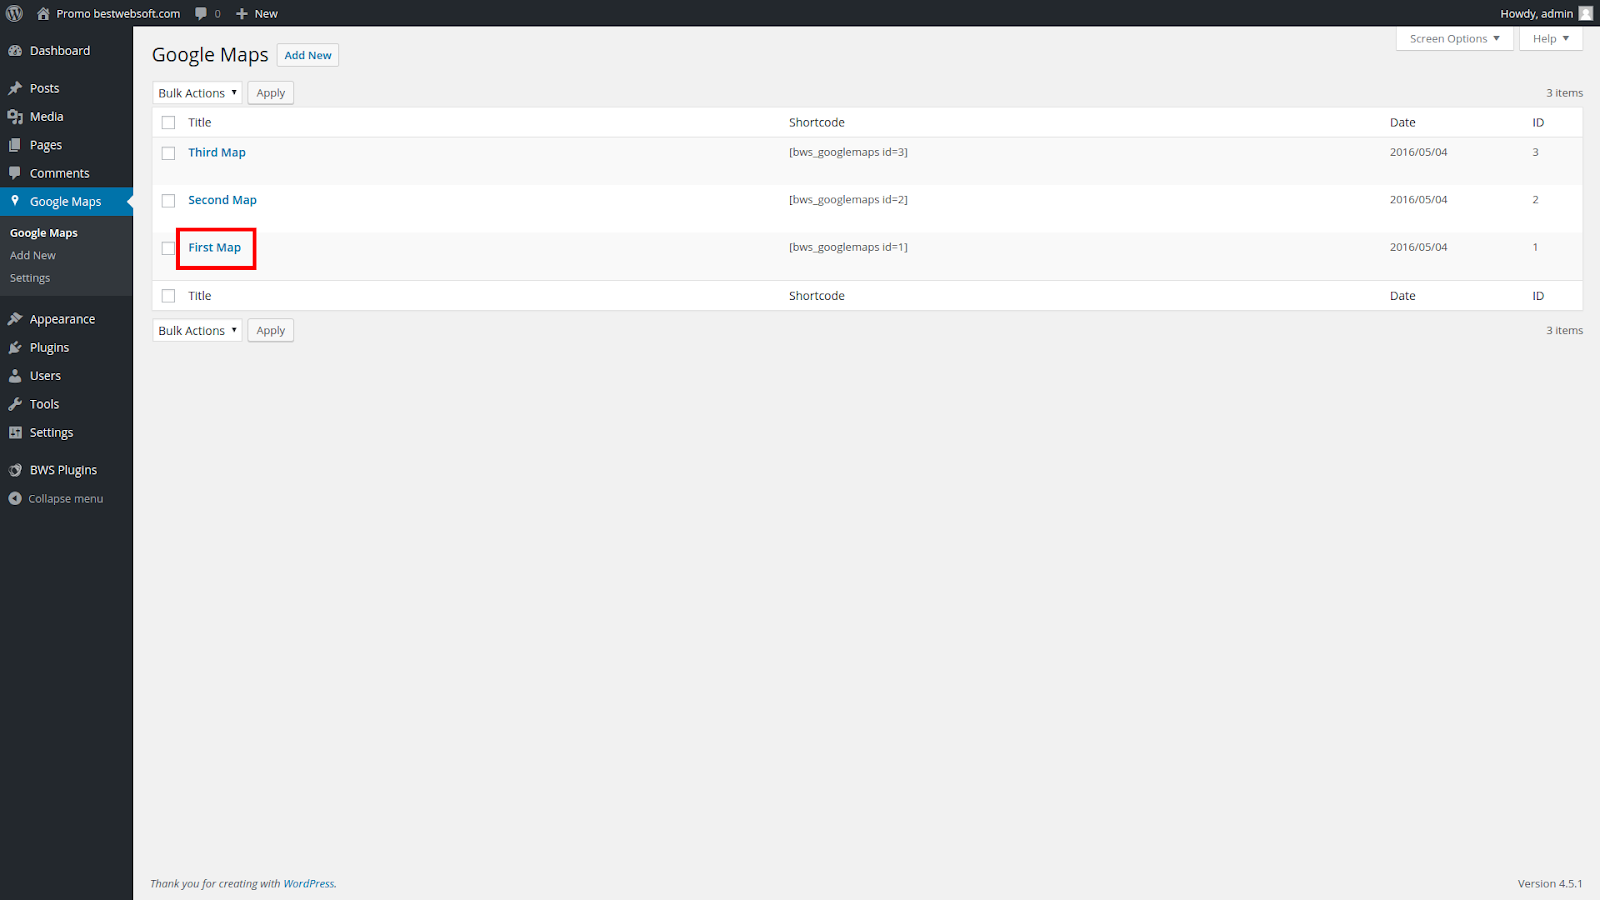
Task: Expand the Help panel
Action: [x=1551, y=39]
